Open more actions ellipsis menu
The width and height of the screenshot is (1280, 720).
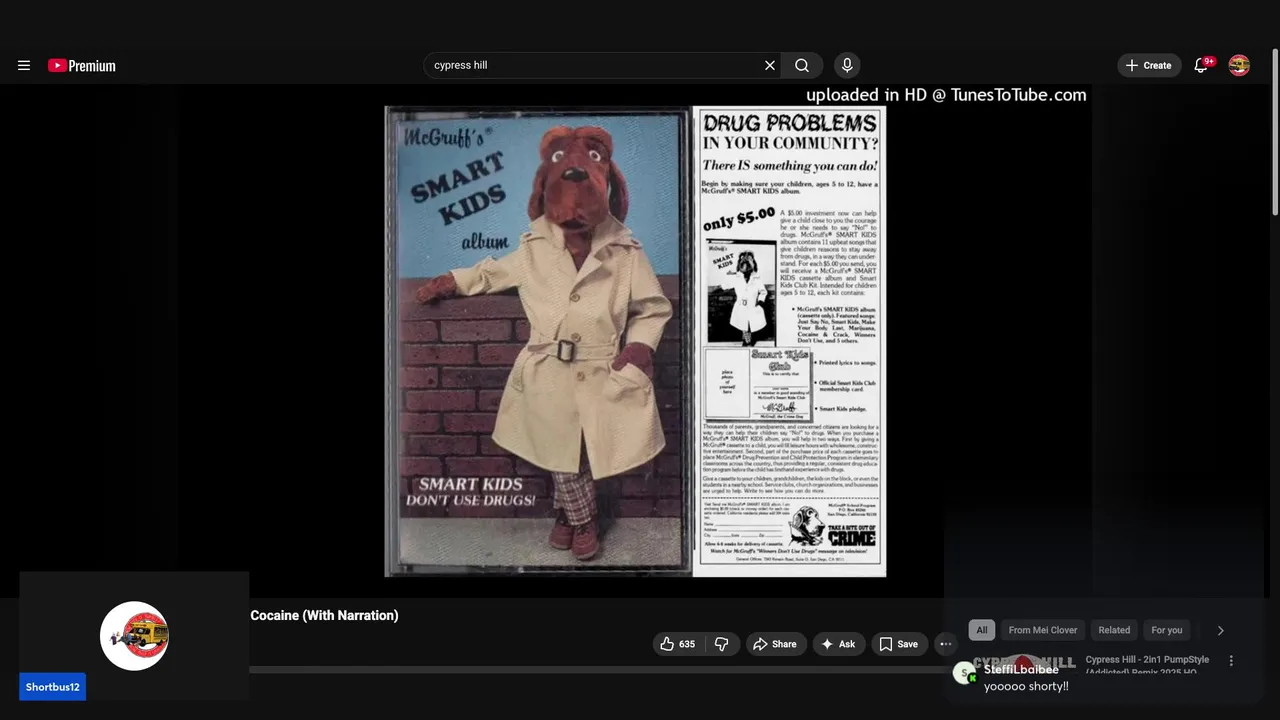tap(946, 644)
